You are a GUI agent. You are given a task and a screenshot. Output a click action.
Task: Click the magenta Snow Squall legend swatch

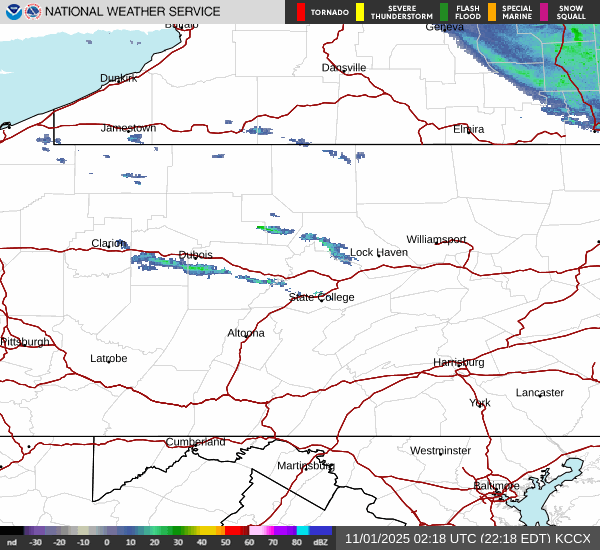tap(545, 12)
